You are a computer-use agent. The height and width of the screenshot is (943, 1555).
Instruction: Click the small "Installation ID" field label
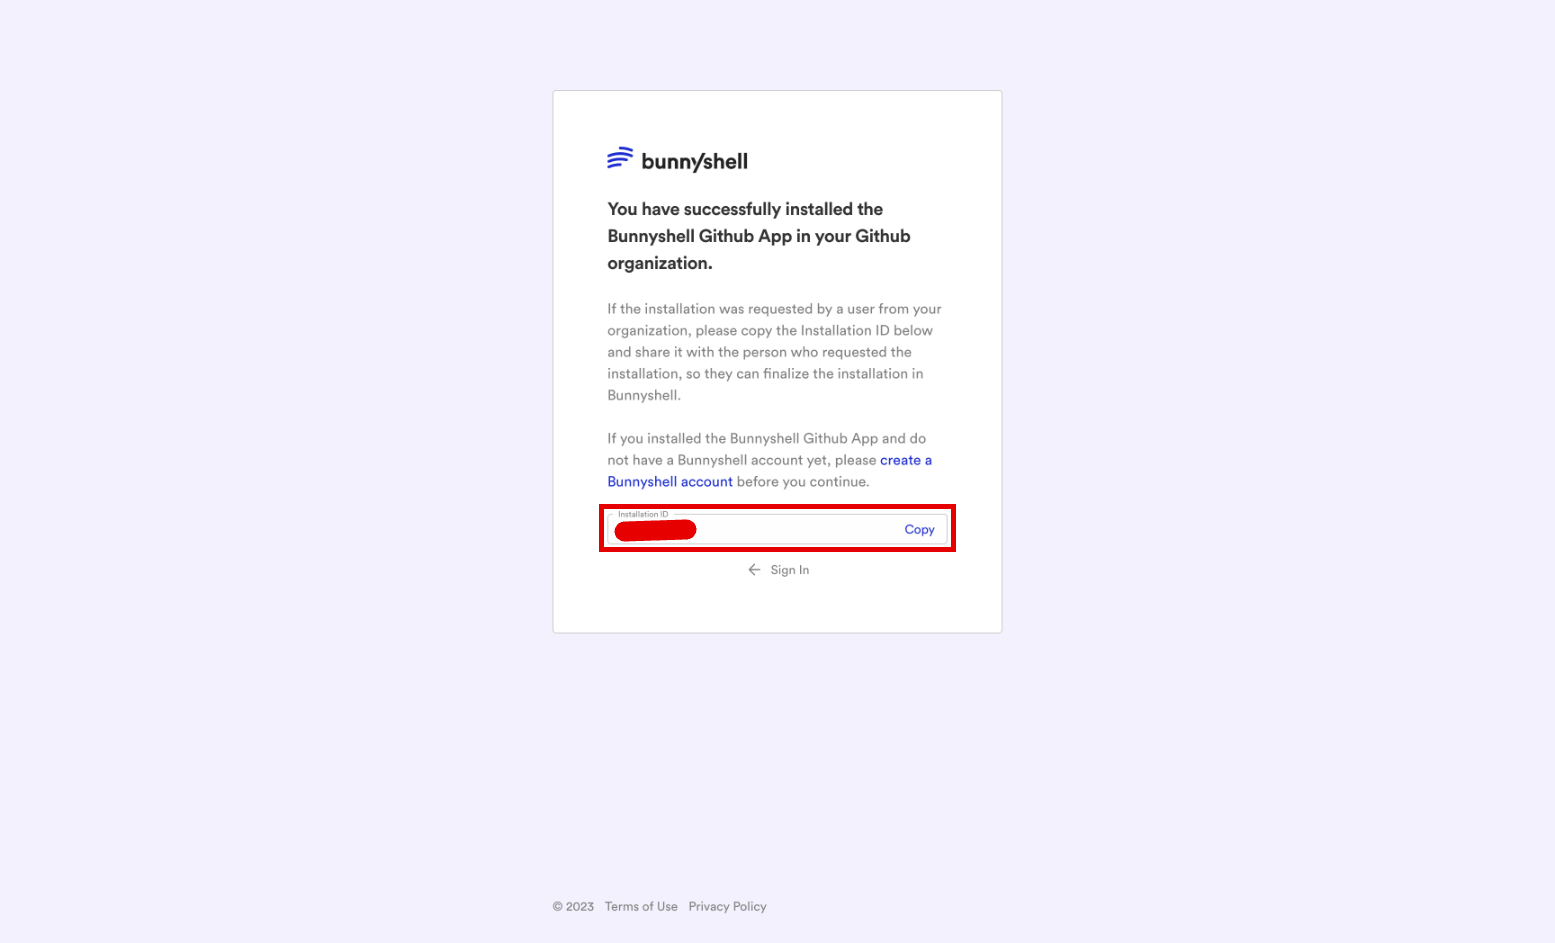coord(643,514)
